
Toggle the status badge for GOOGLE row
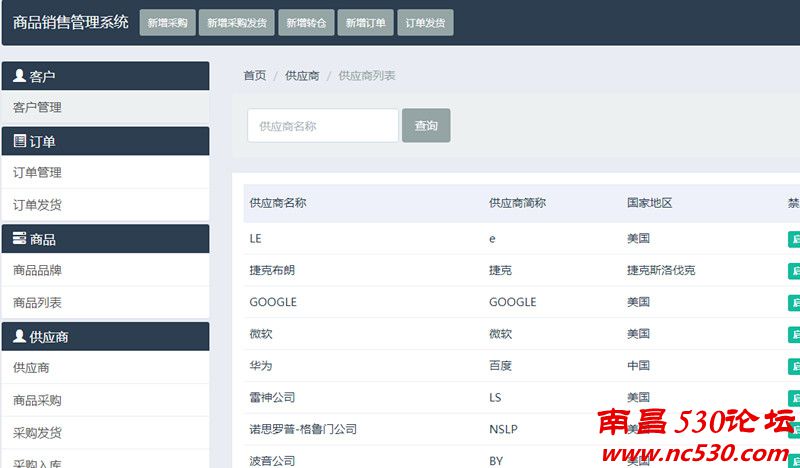pos(794,302)
